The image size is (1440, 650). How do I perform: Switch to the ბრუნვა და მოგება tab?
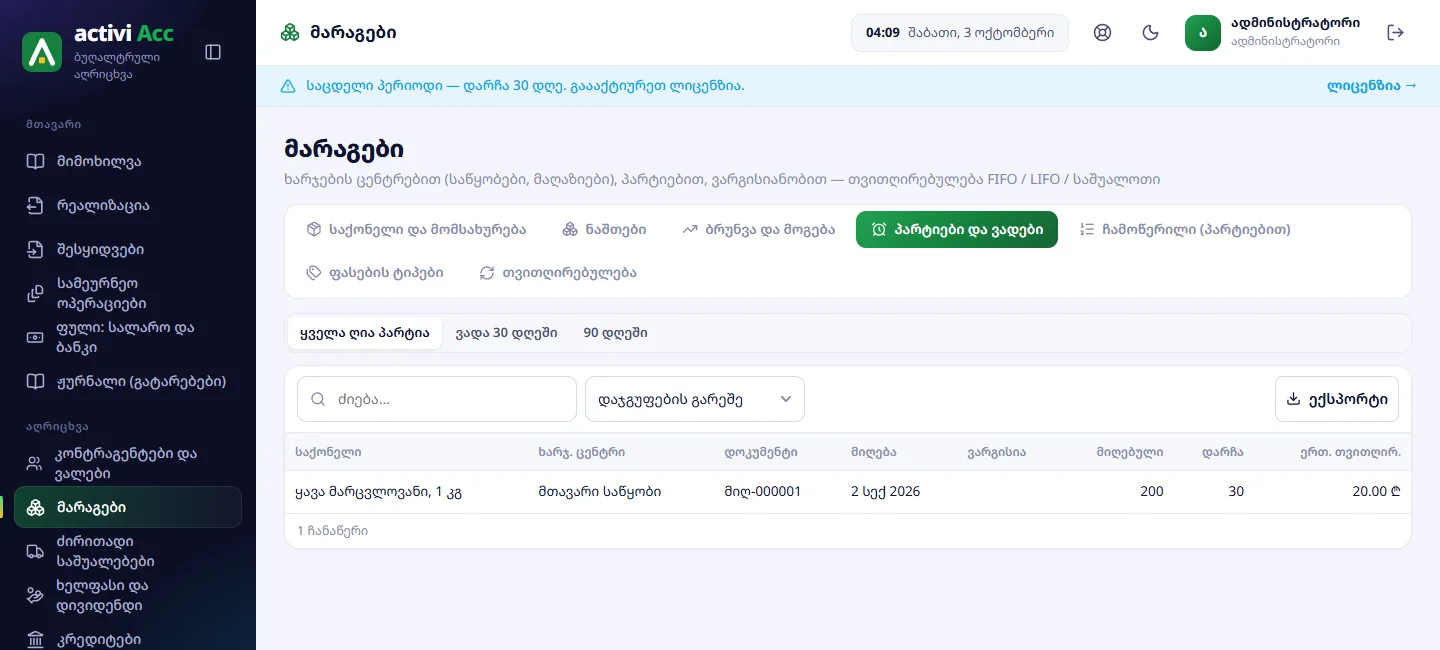click(758, 229)
